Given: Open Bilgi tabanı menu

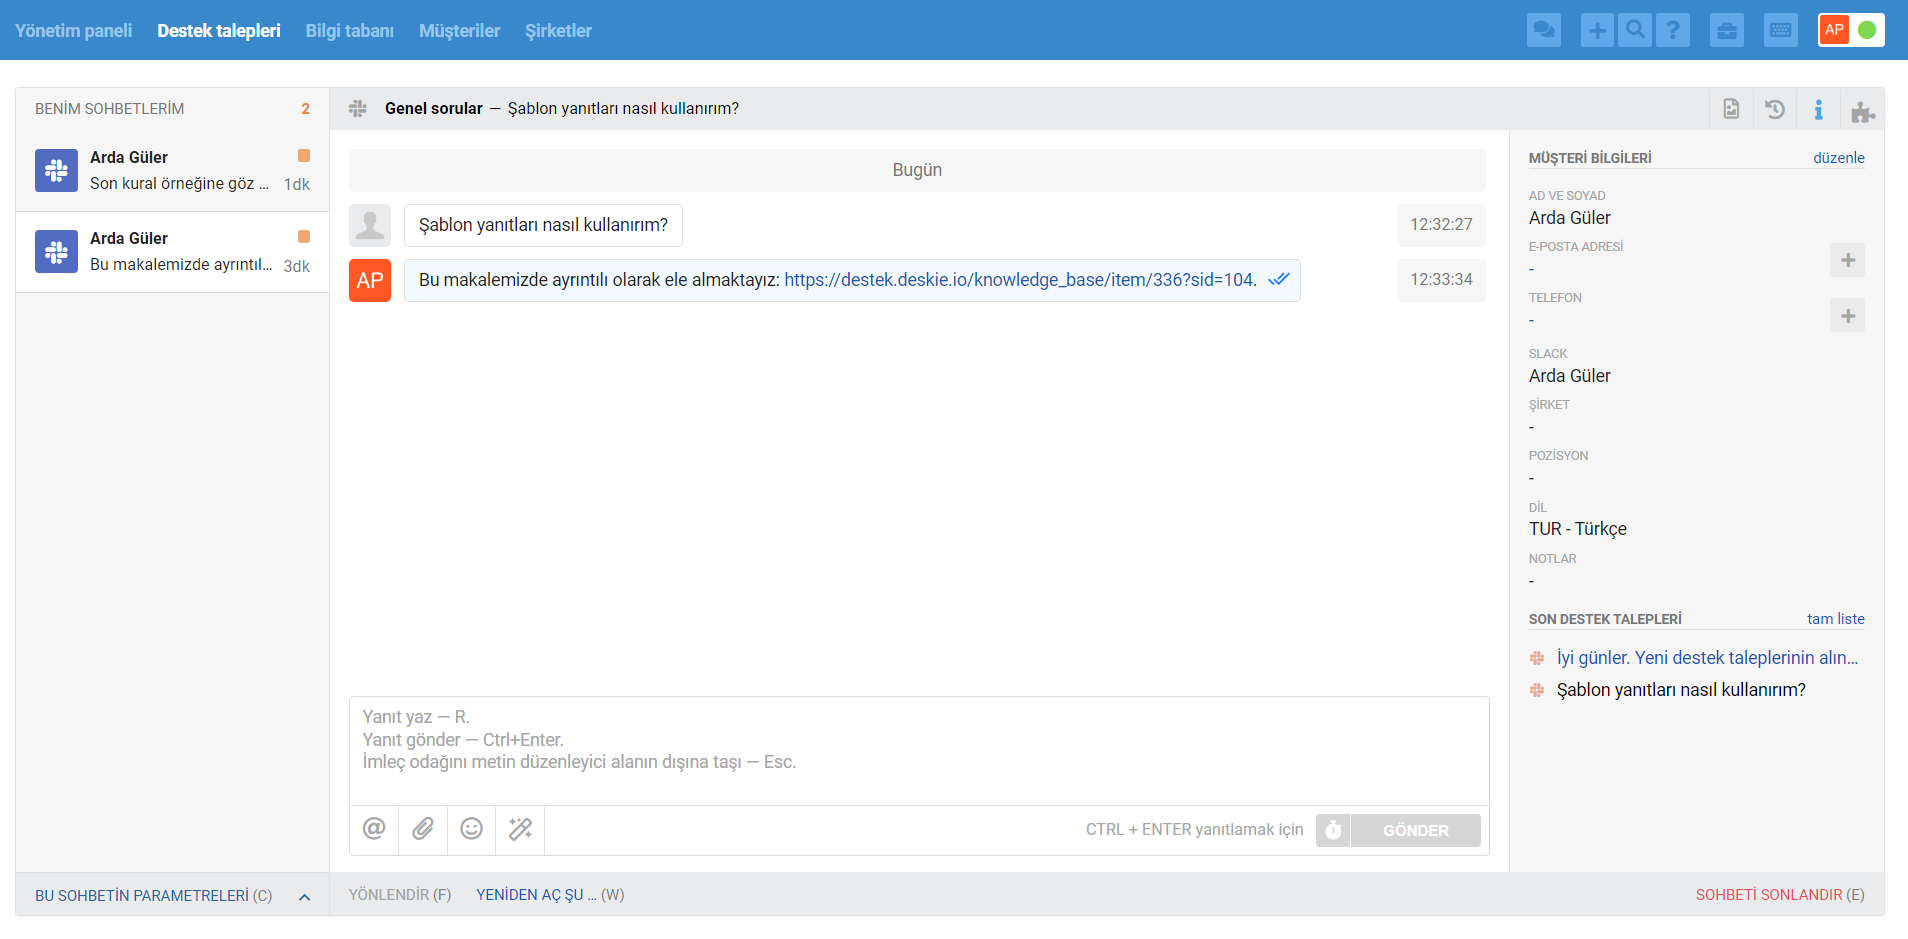Looking at the screenshot, I should [x=350, y=31].
